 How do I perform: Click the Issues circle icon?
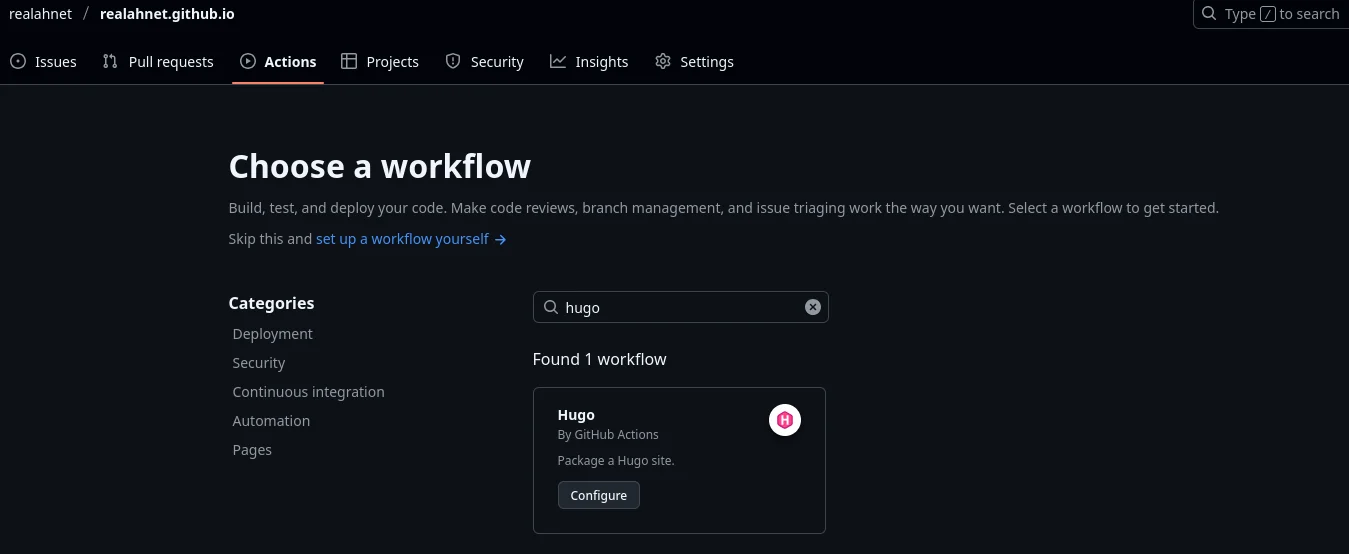click(18, 62)
